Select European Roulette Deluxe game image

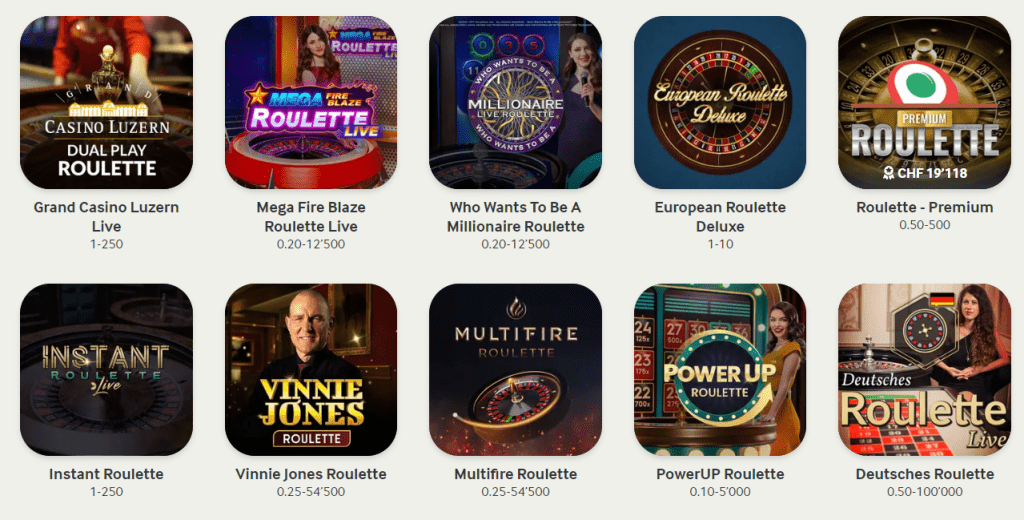(720, 103)
